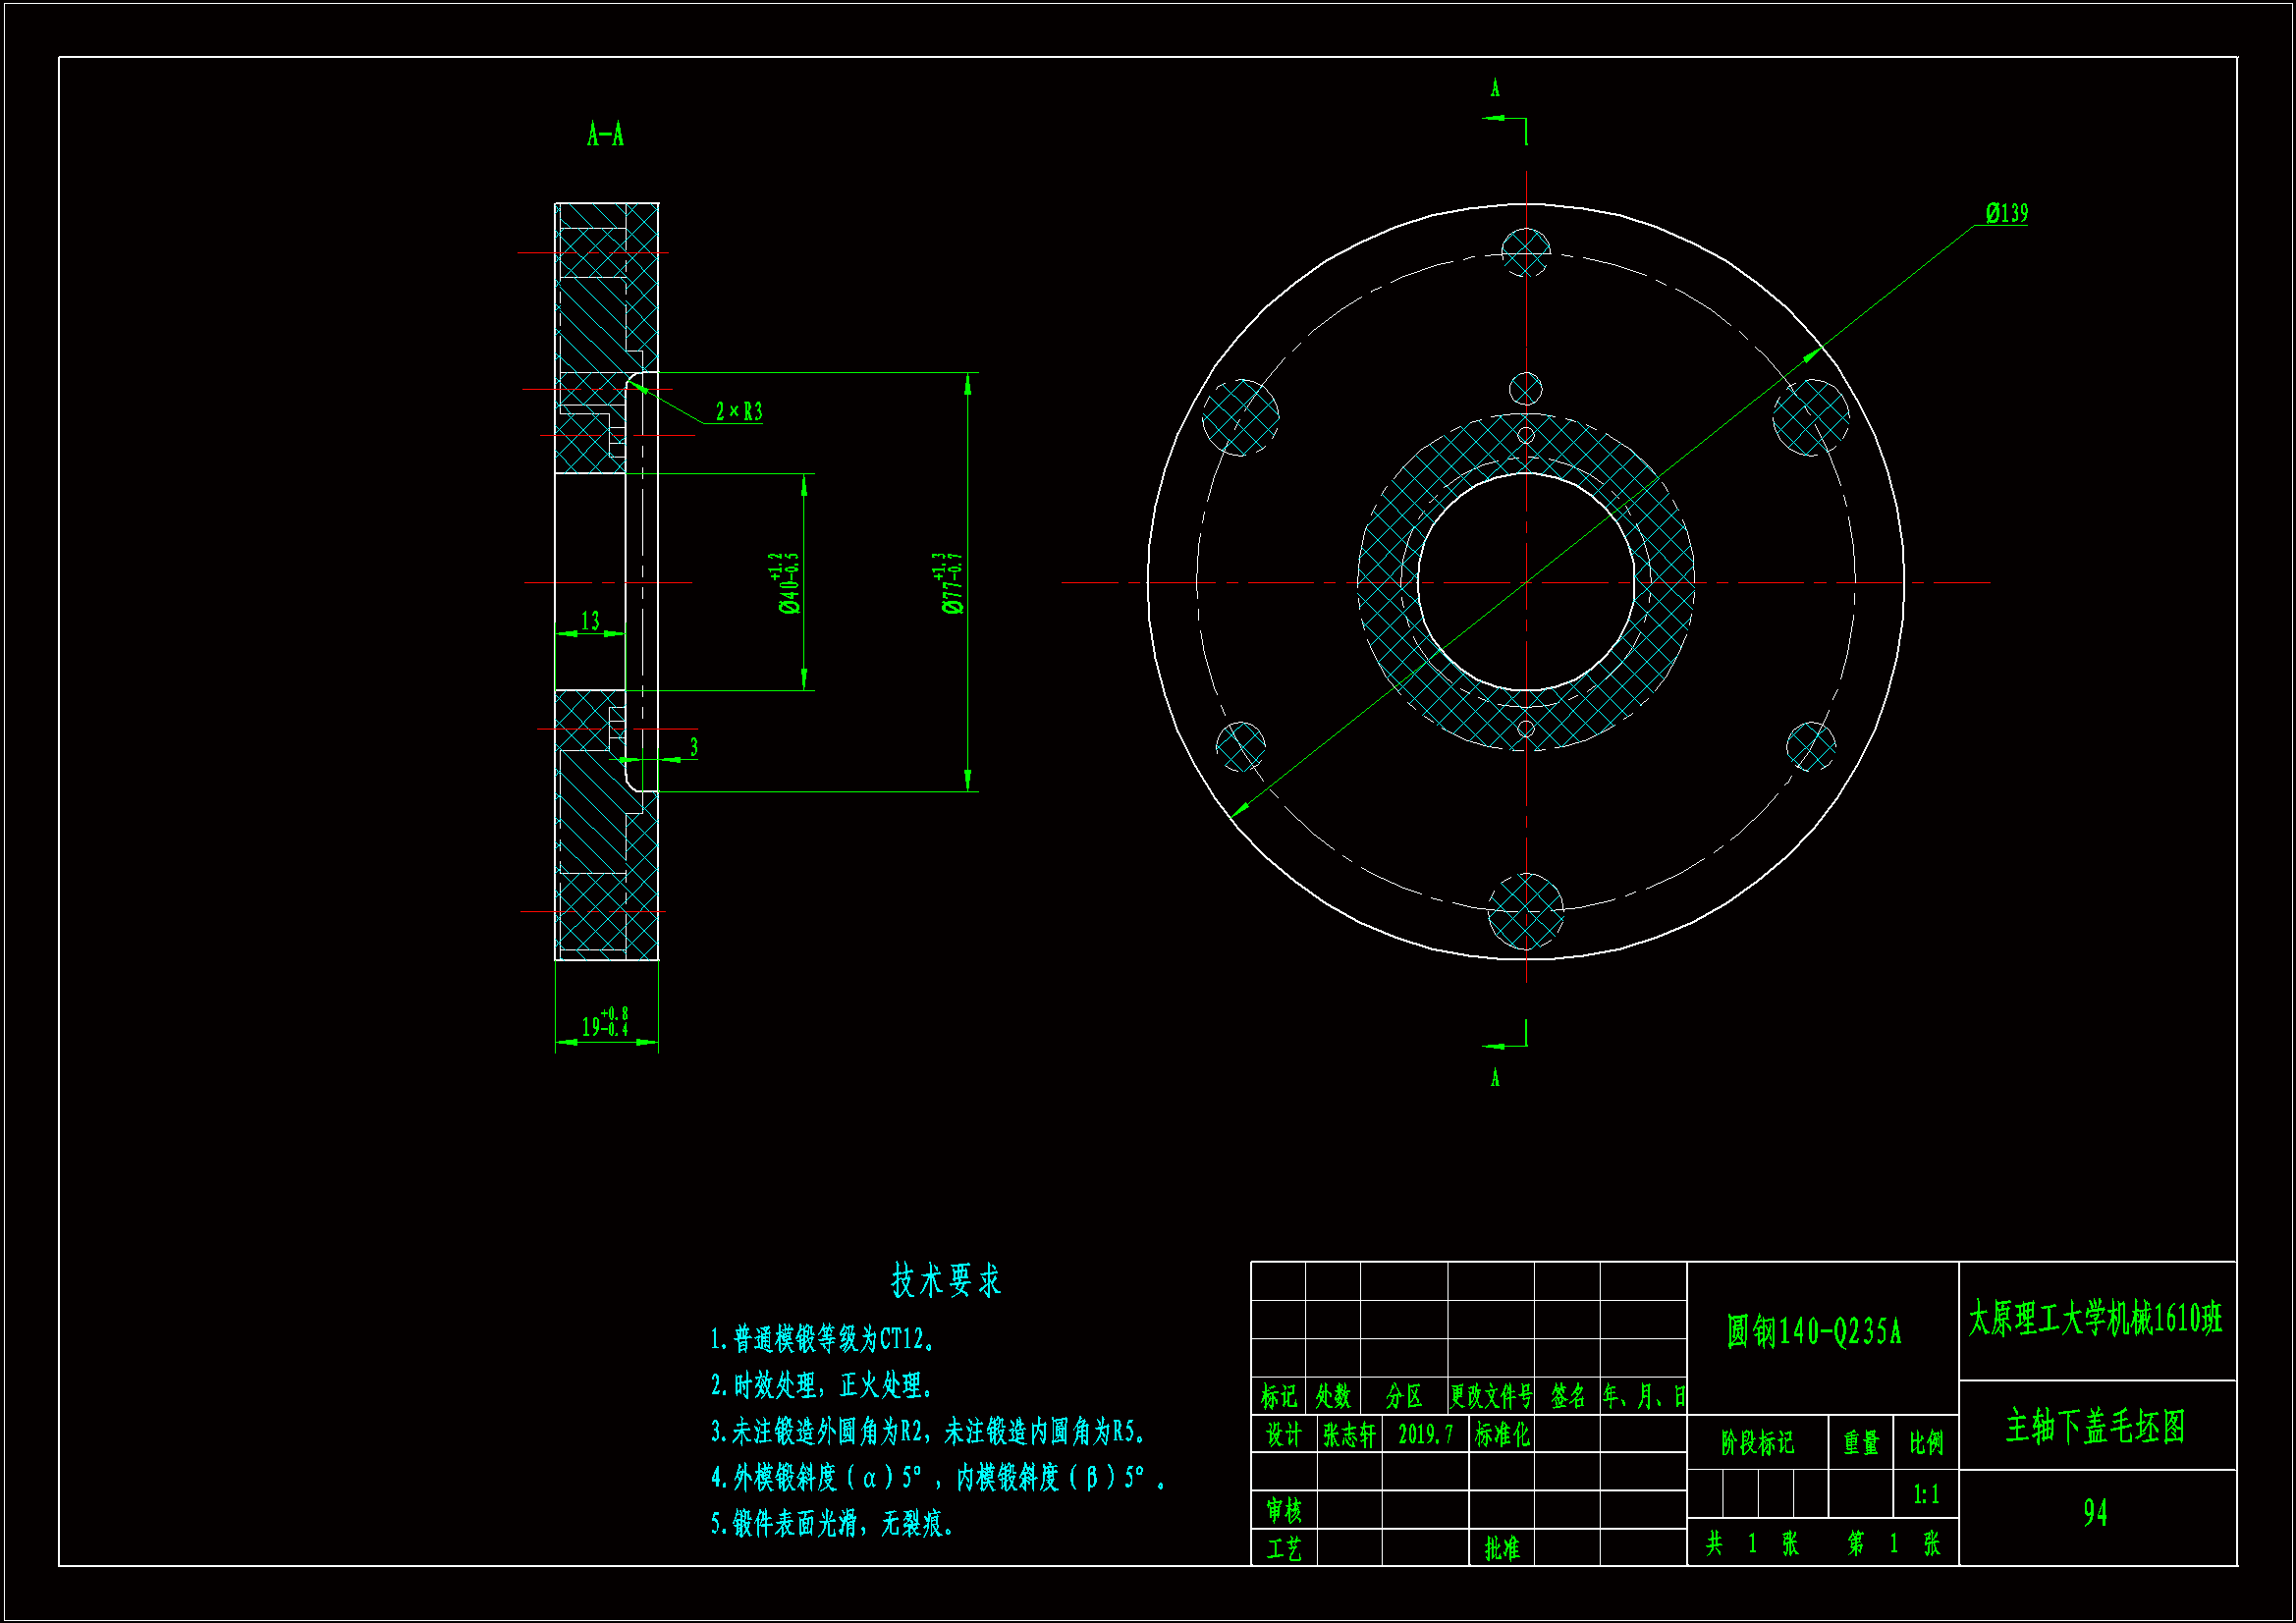This screenshot has height=1623, width=2296.
Task: Click the A-A section view label
Action: [605, 134]
